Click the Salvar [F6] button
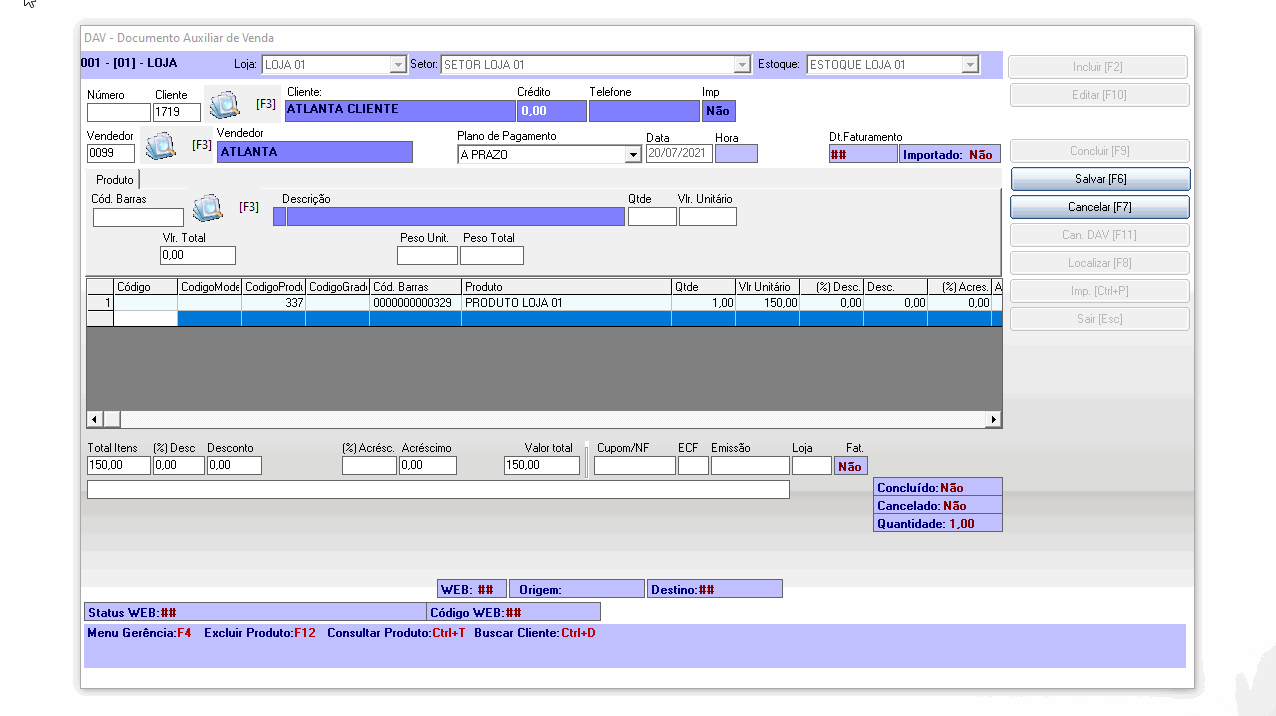 [x=1100, y=179]
